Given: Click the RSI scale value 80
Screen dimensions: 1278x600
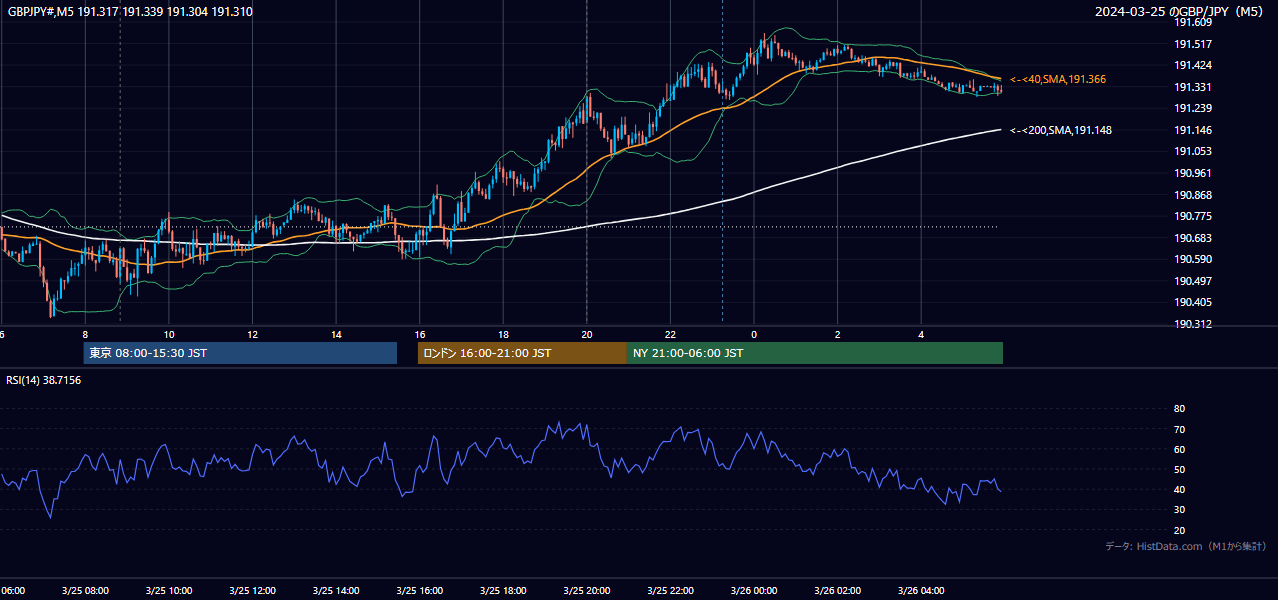Looking at the screenshot, I should tap(1179, 409).
